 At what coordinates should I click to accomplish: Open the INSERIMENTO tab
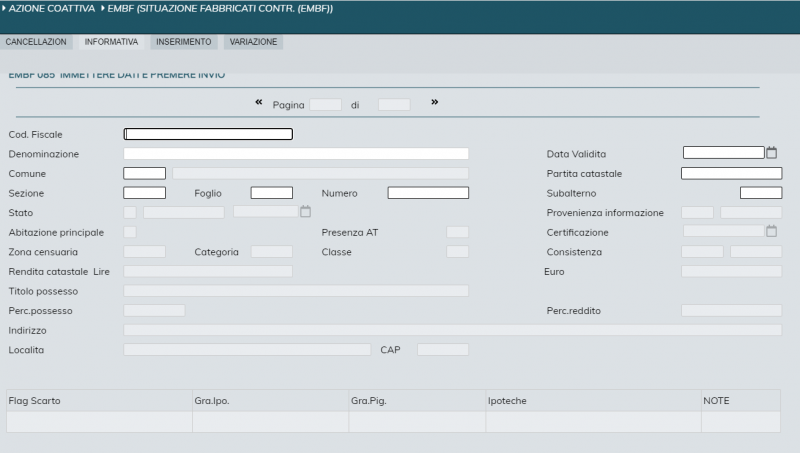click(x=183, y=42)
